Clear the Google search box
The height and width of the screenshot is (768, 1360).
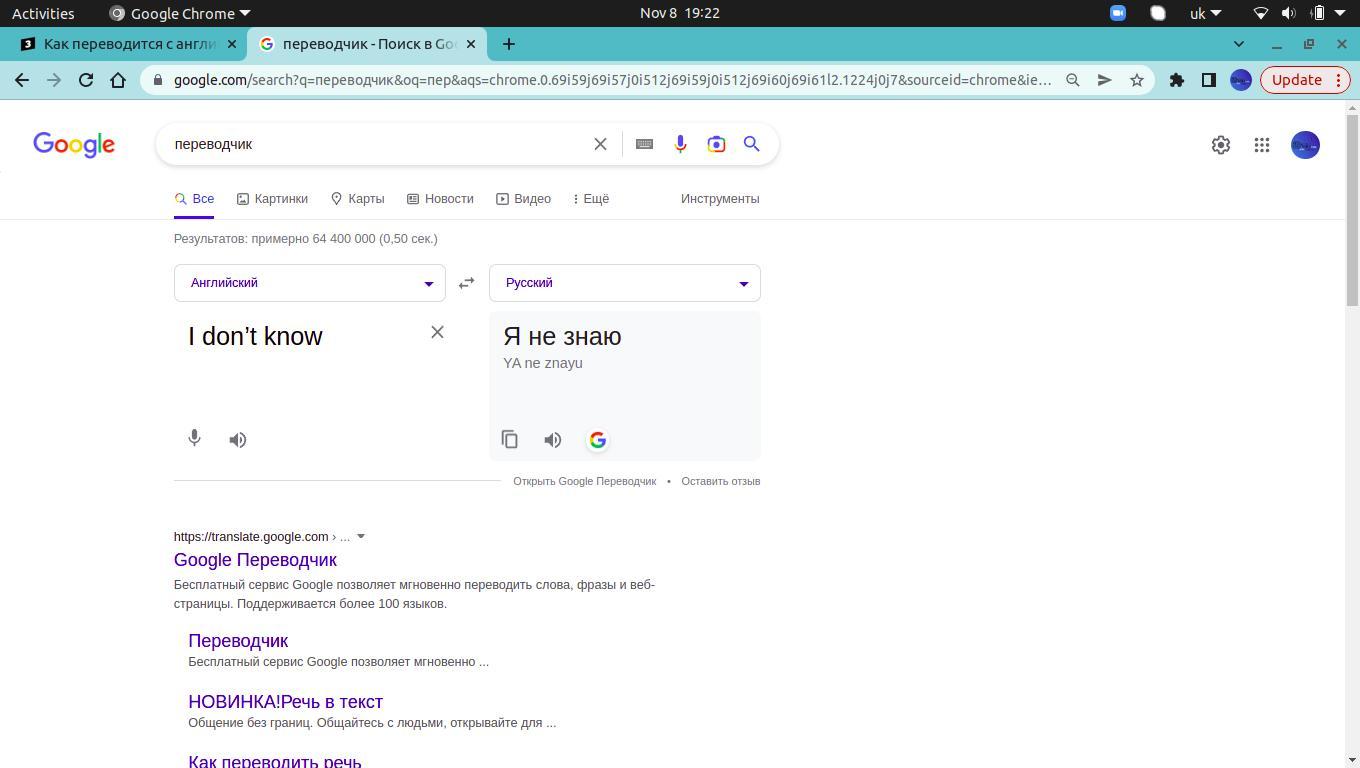point(600,144)
